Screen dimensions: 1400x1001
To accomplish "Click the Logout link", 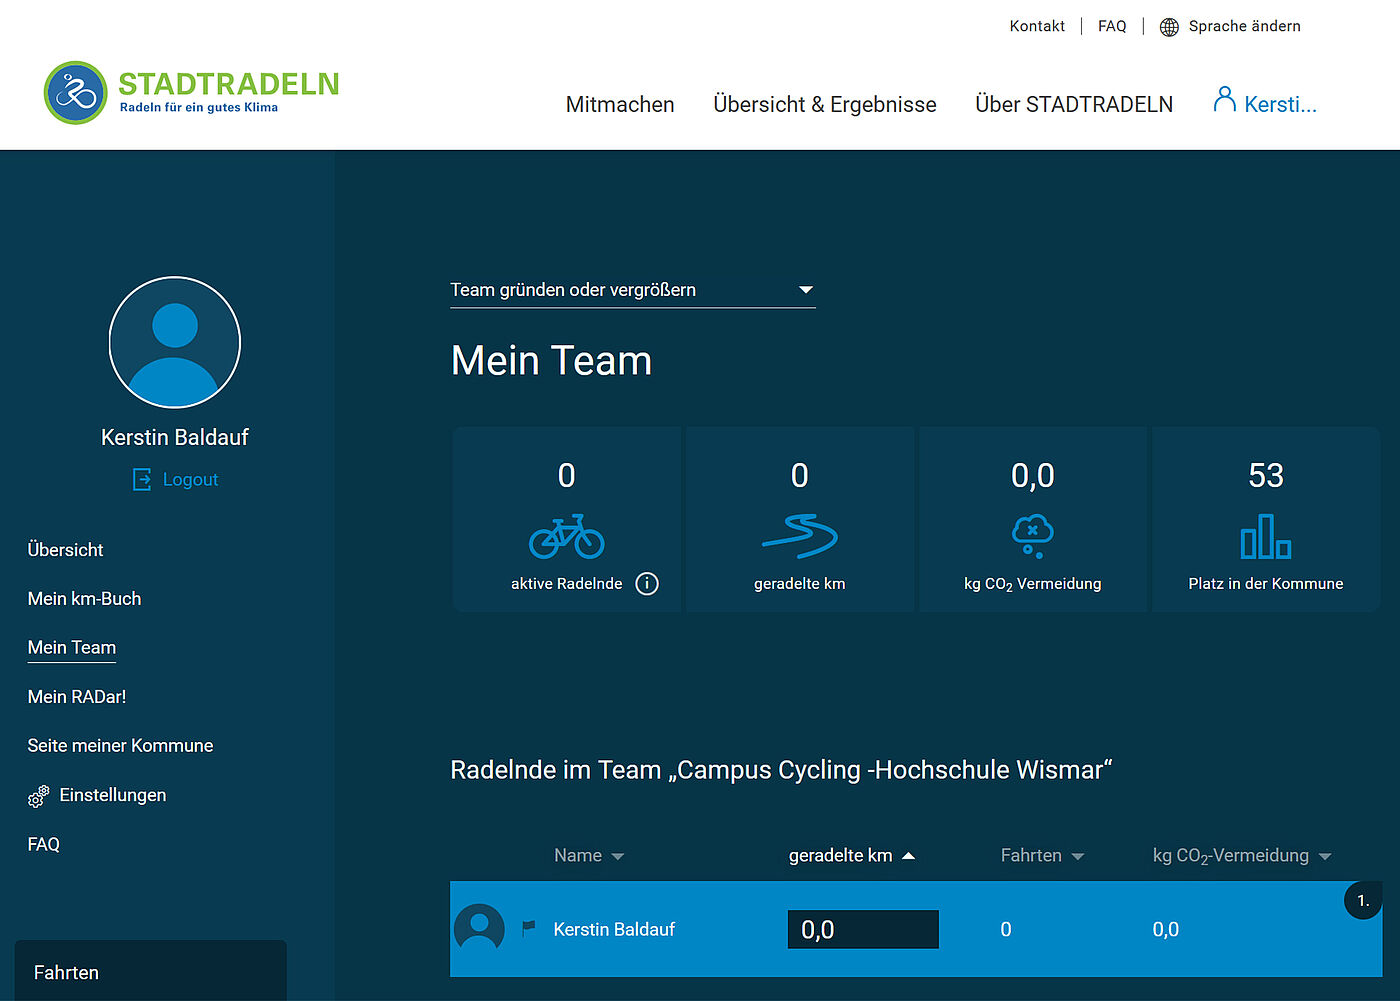I will coord(190,480).
